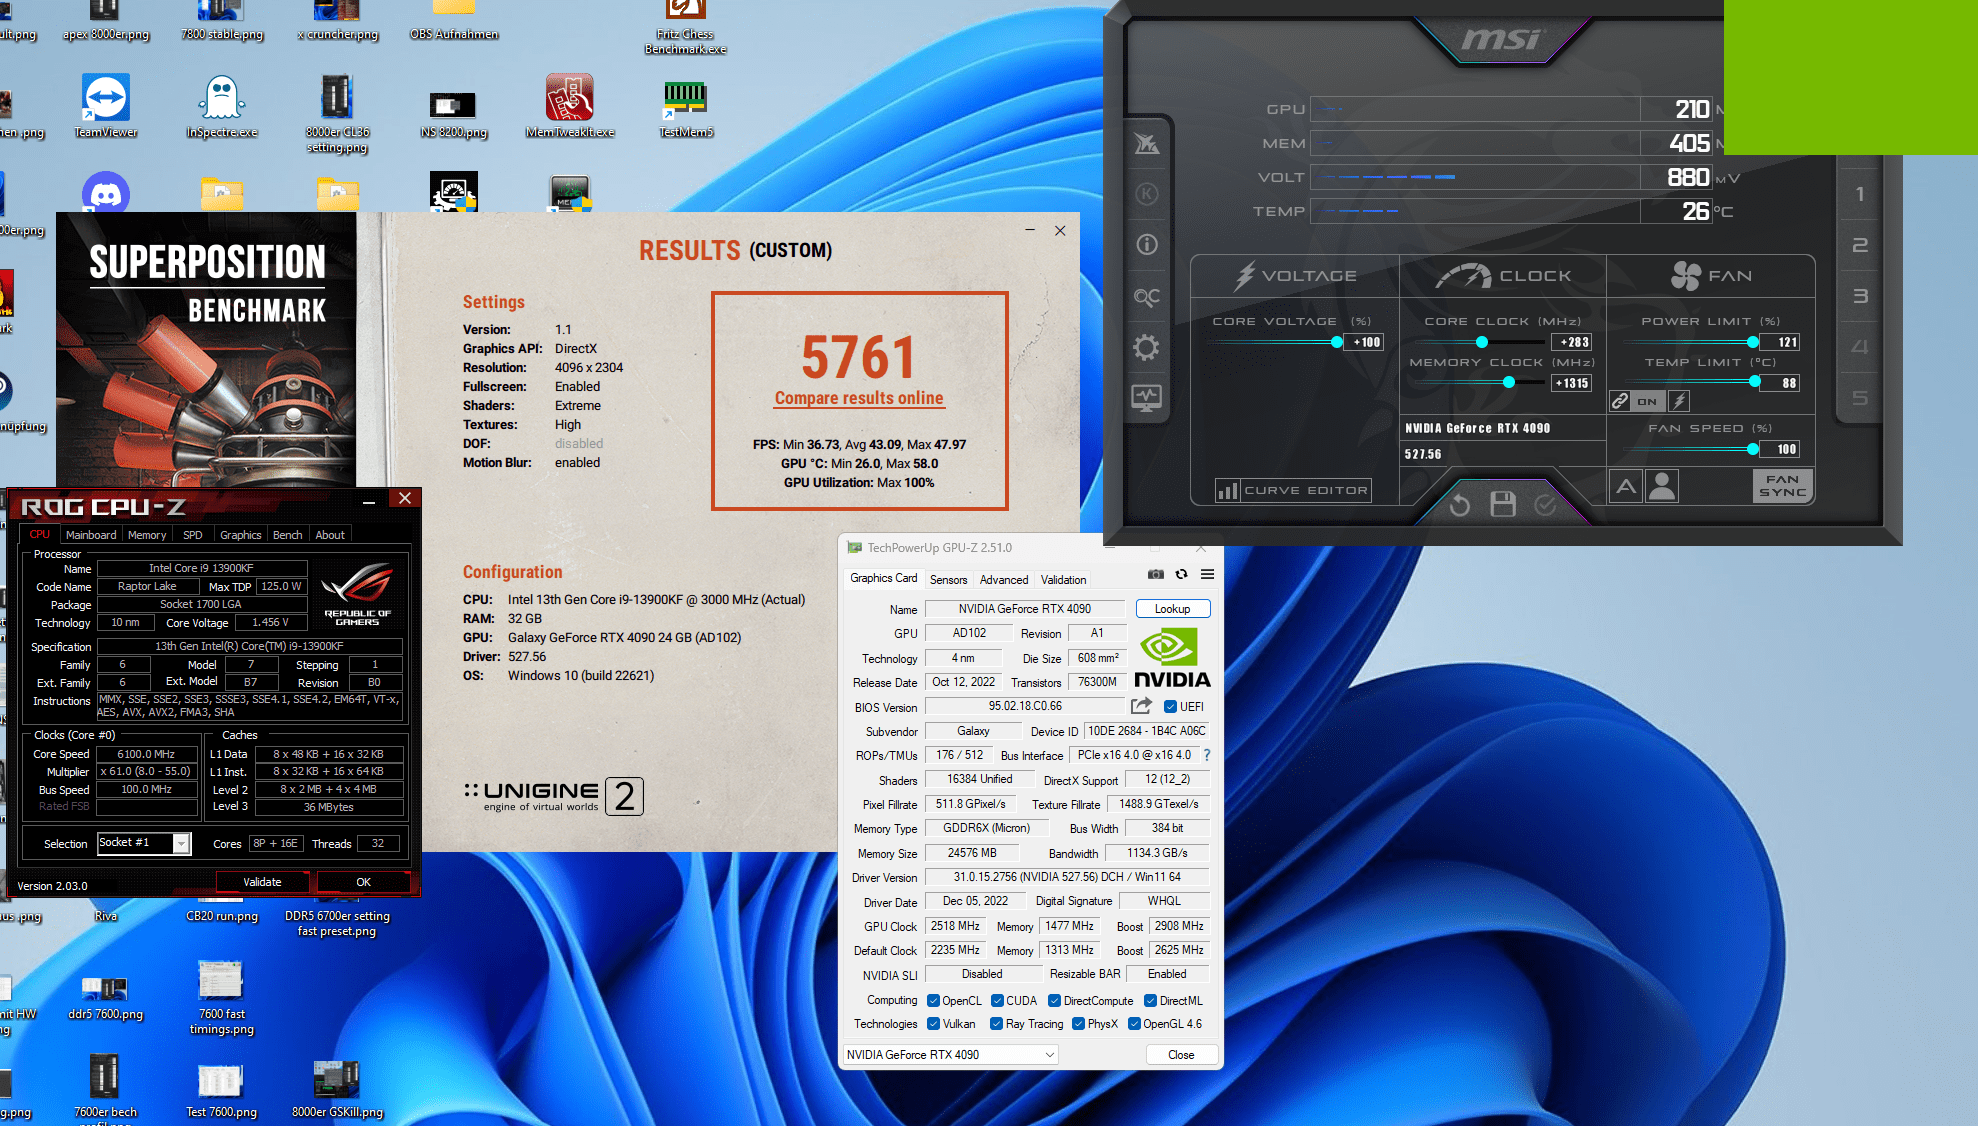This screenshot has width=1978, height=1126.
Task: Click the Validate button in CPU-Z
Action: click(x=263, y=882)
